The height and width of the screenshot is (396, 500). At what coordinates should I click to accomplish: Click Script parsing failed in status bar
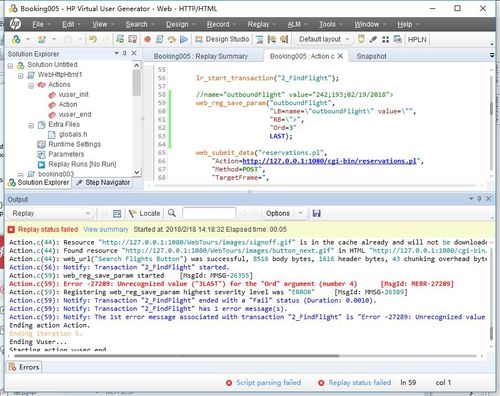[x=269, y=383]
